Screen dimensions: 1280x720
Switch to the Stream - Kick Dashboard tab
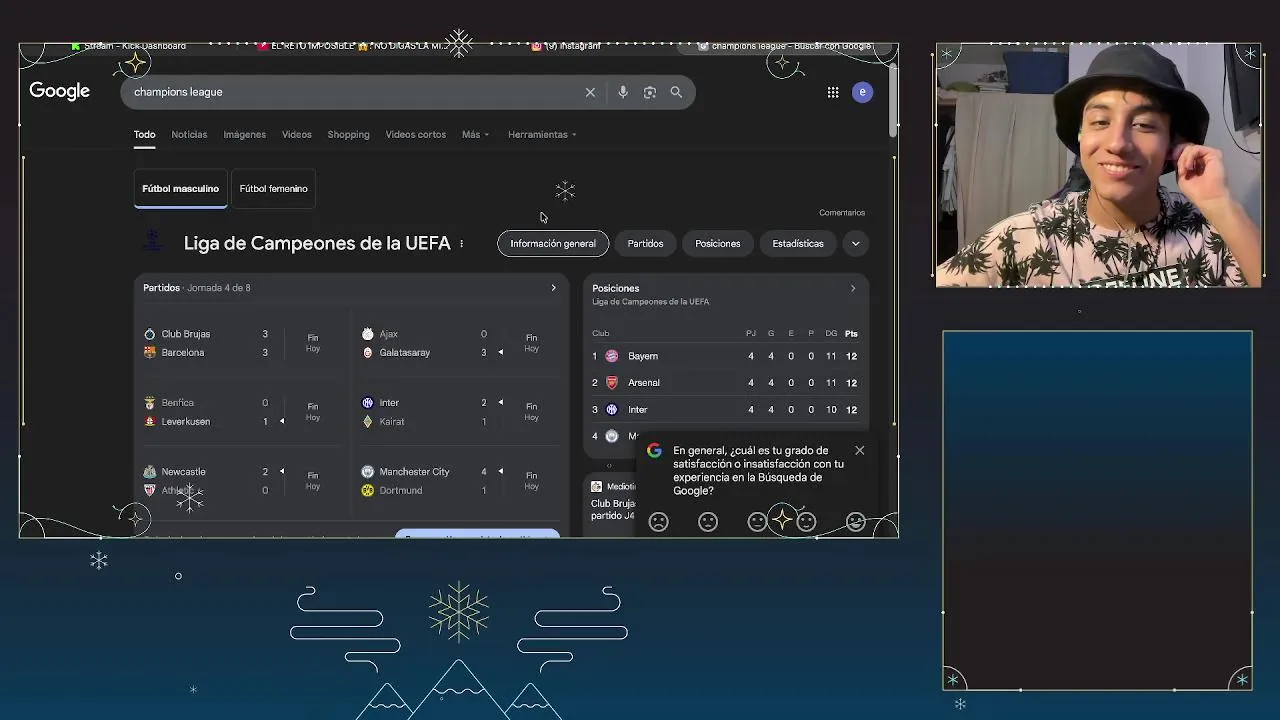tap(128, 47)
